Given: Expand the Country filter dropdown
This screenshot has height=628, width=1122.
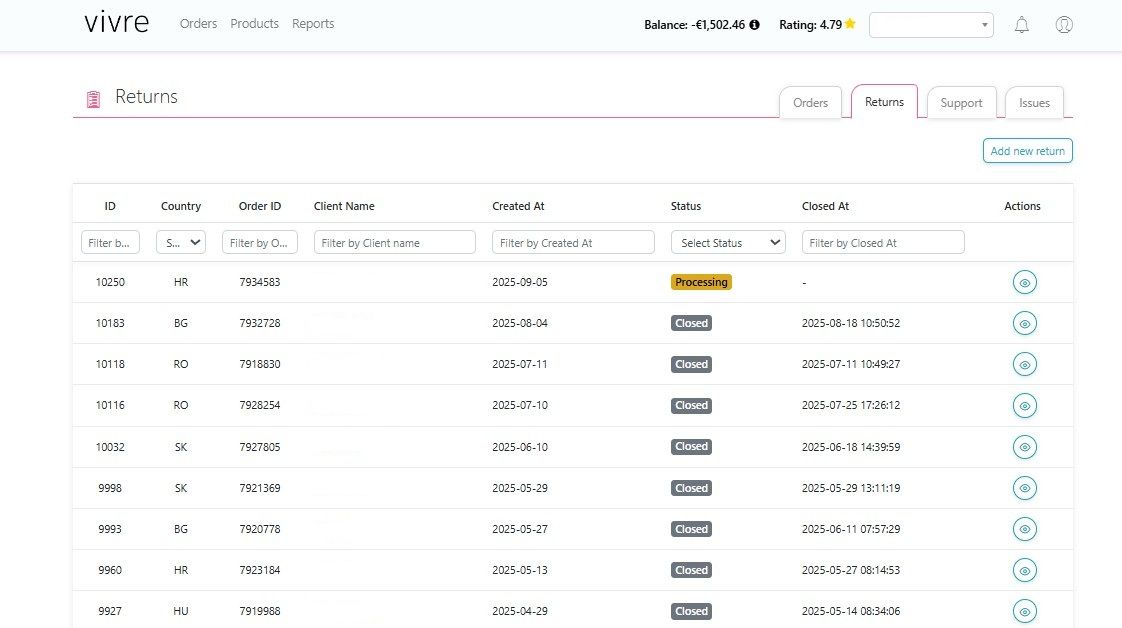Looking at the screenshot, I should 181,242.
